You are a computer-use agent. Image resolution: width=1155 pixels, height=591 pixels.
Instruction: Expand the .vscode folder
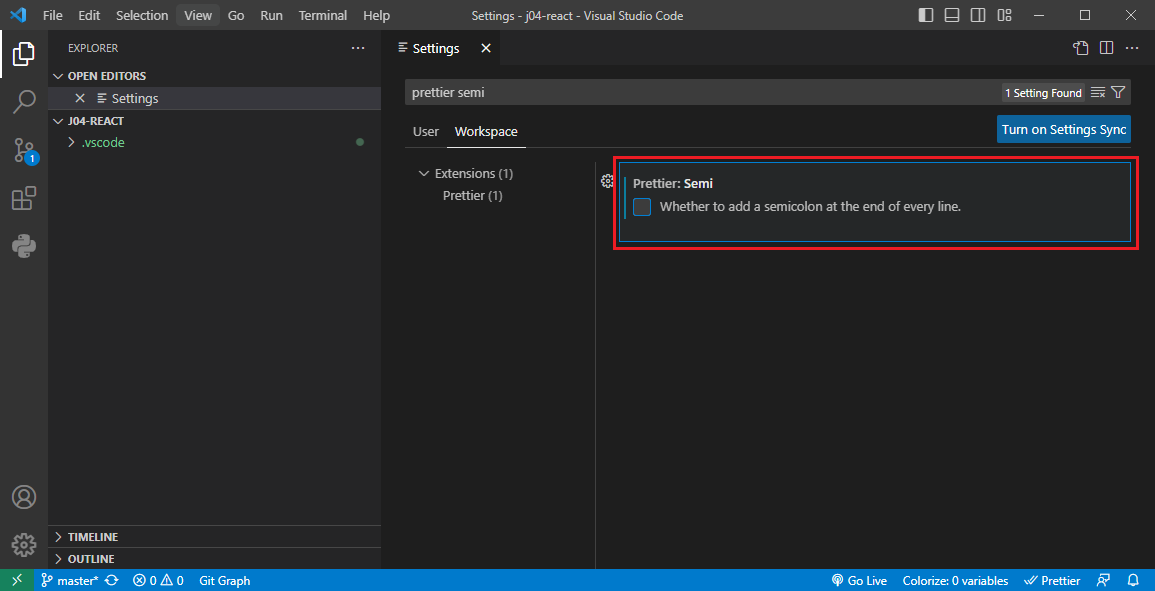pyautogui.click(x=71, y=143)
